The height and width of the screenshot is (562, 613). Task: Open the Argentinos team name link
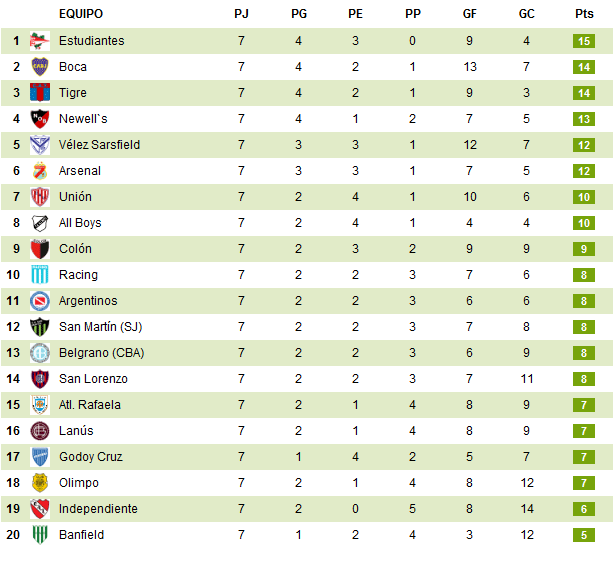[88, 301]
